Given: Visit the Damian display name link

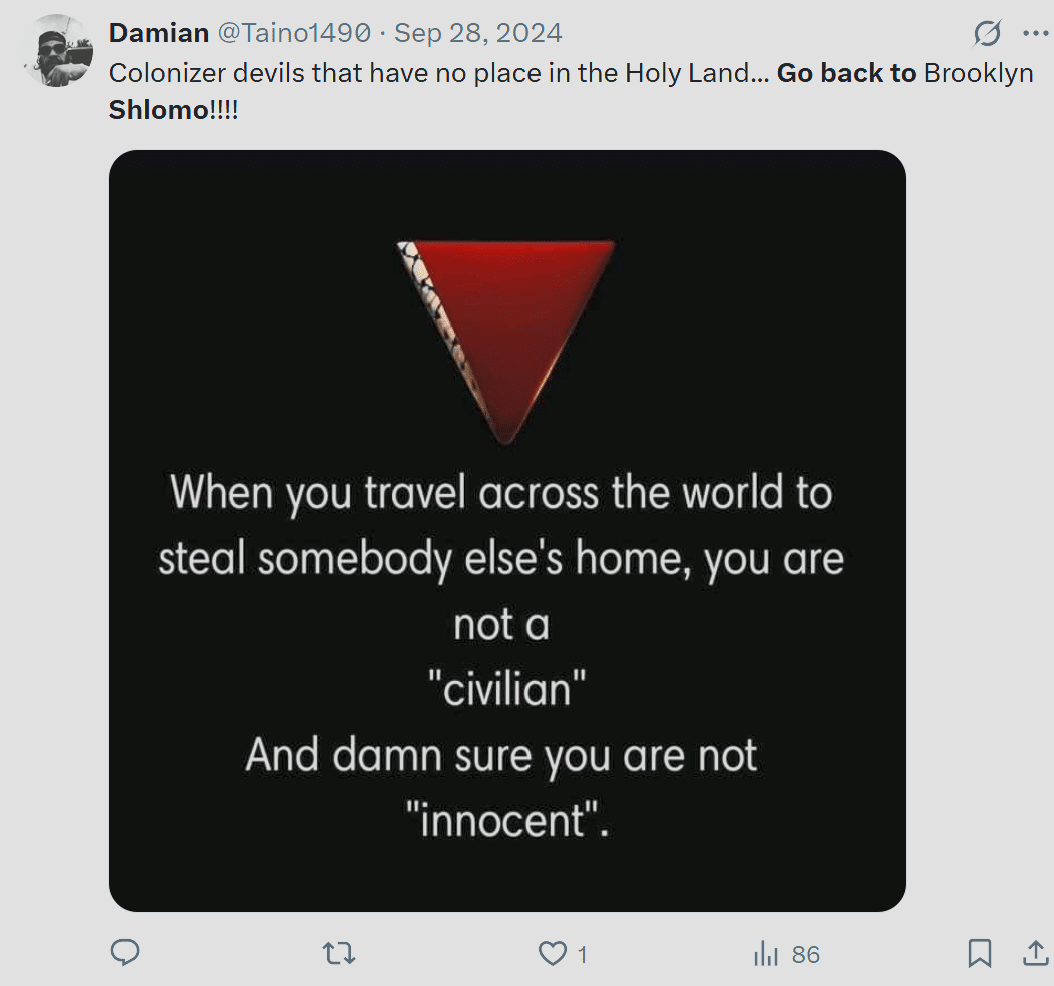Looking at the screenshot, I should pos(159,33).
